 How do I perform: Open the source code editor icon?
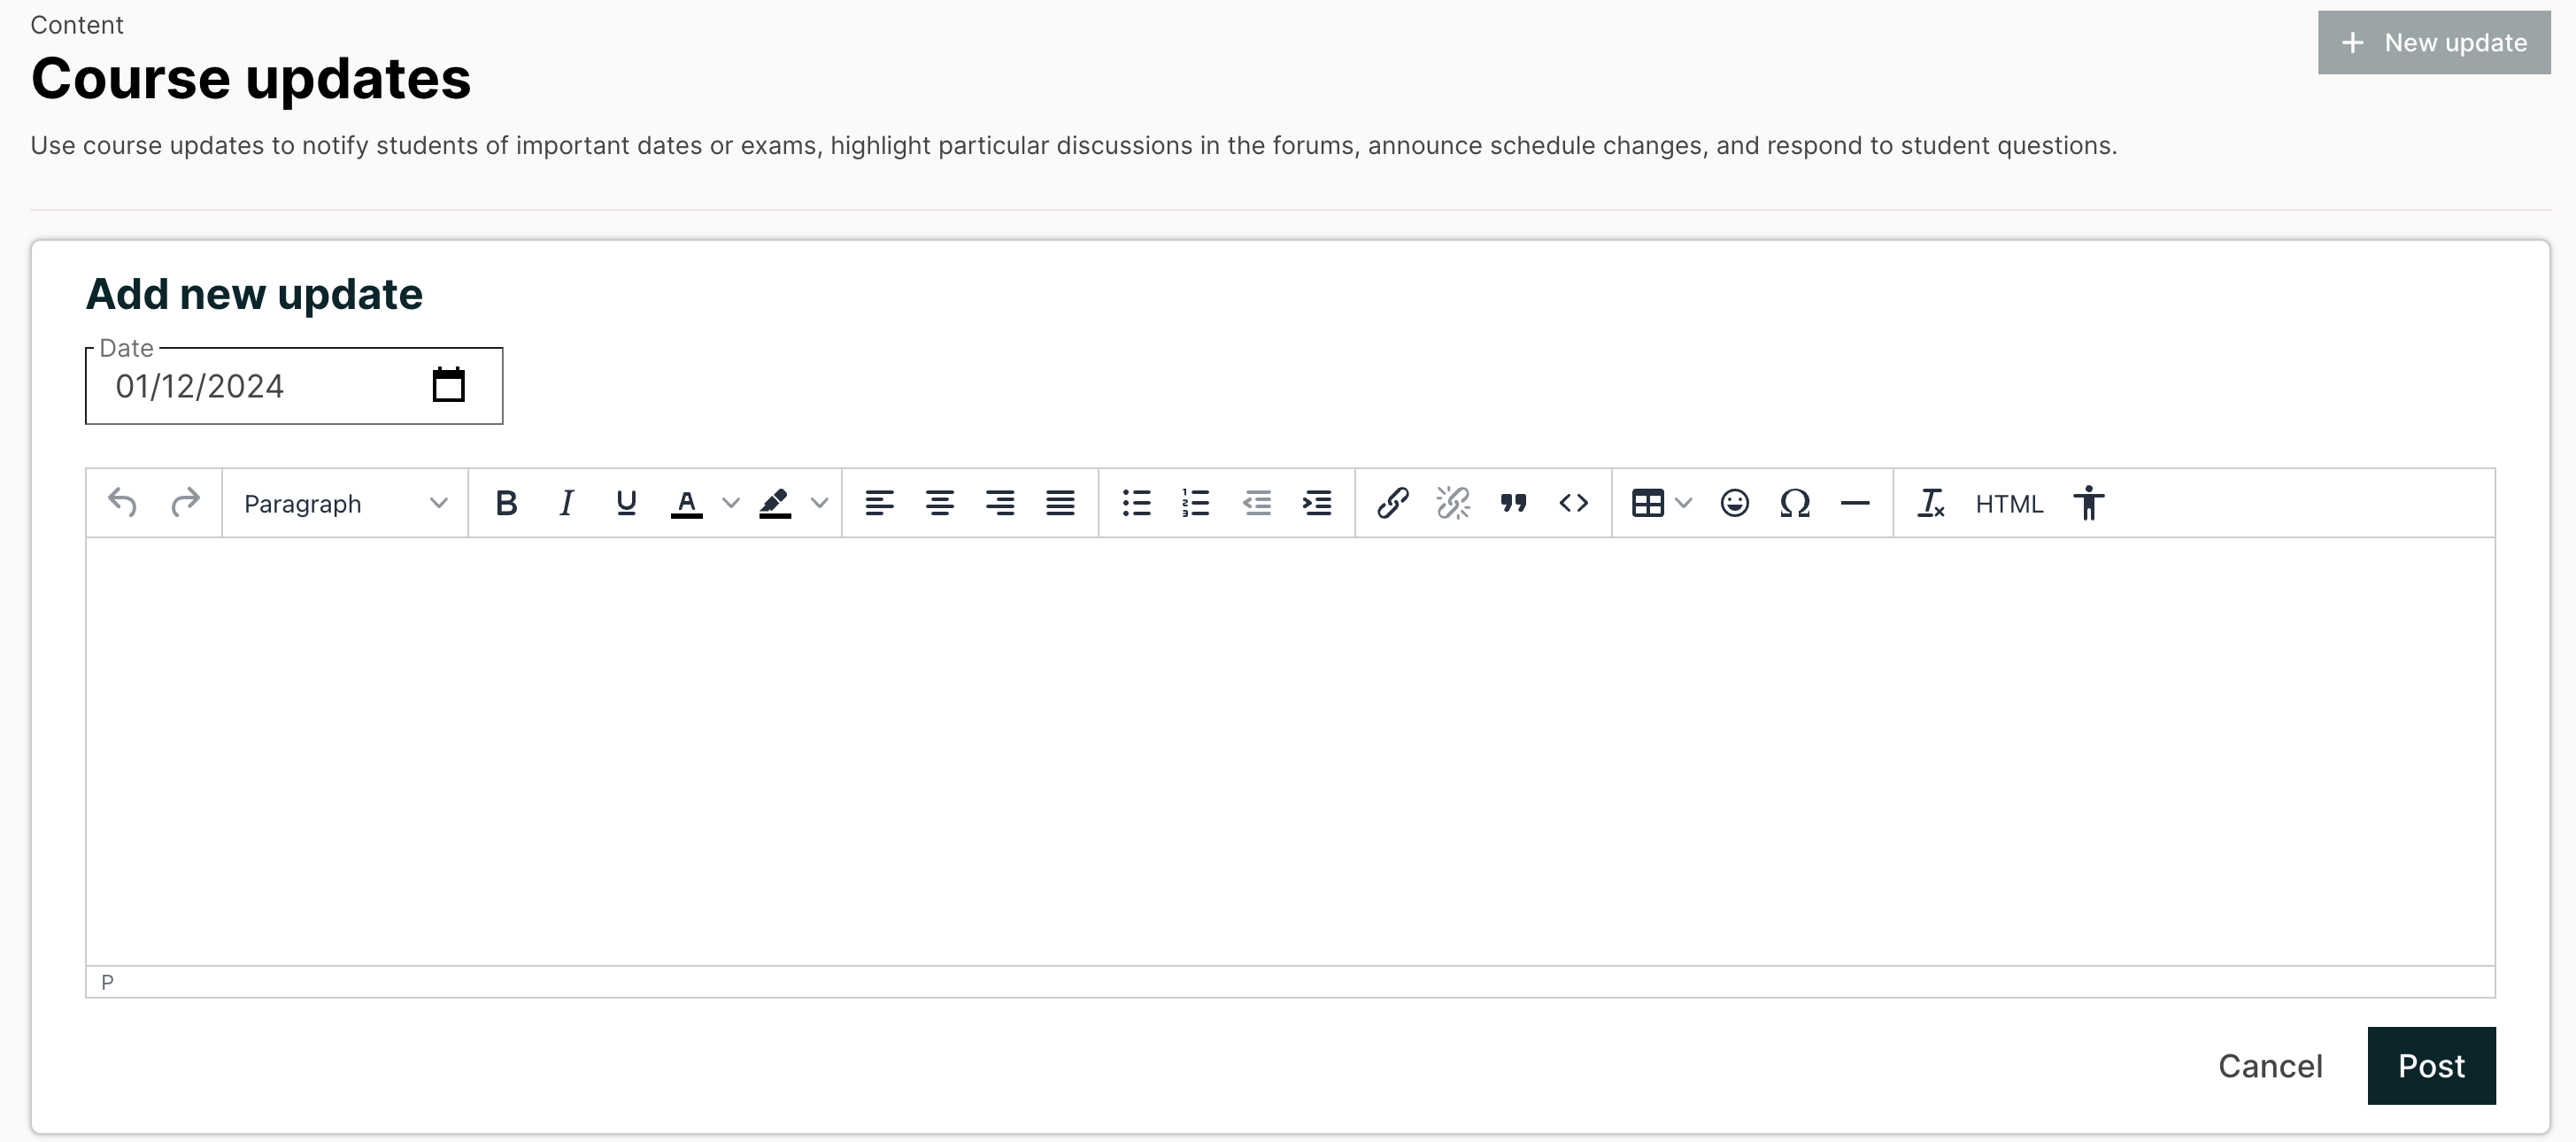[1572, 503]
